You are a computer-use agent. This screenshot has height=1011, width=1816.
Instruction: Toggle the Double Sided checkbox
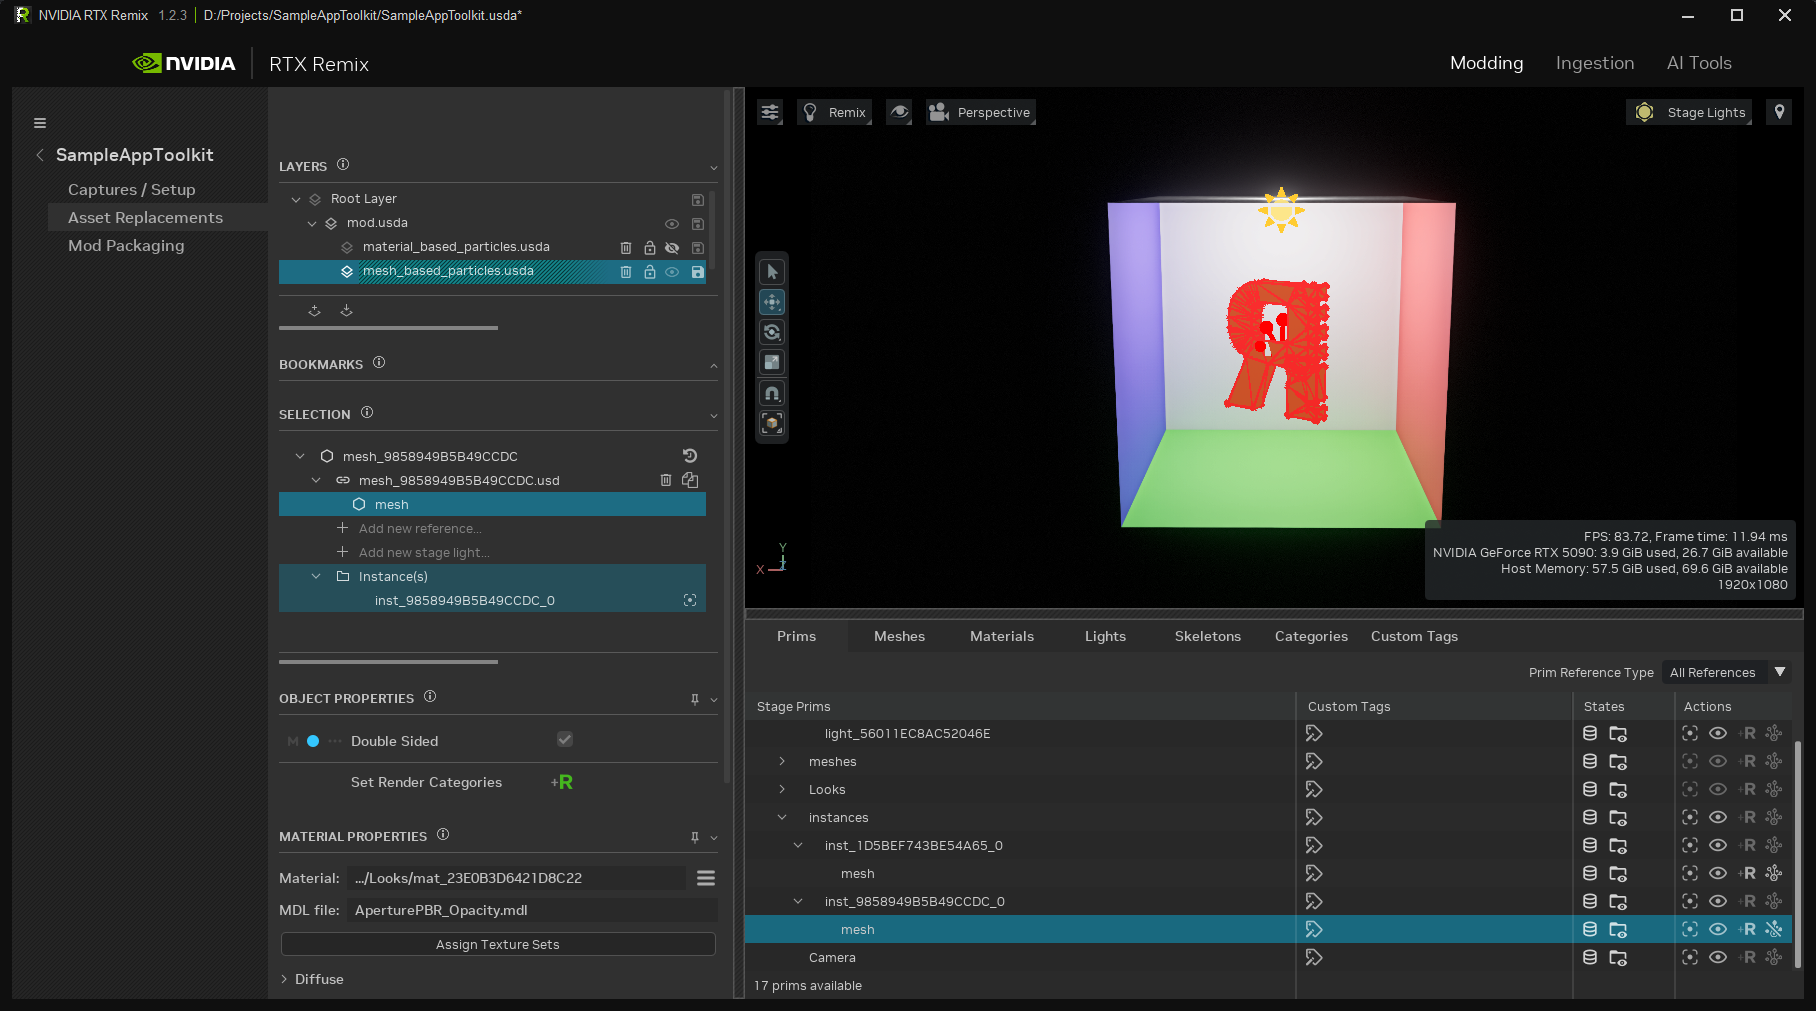tap(564, 740)
